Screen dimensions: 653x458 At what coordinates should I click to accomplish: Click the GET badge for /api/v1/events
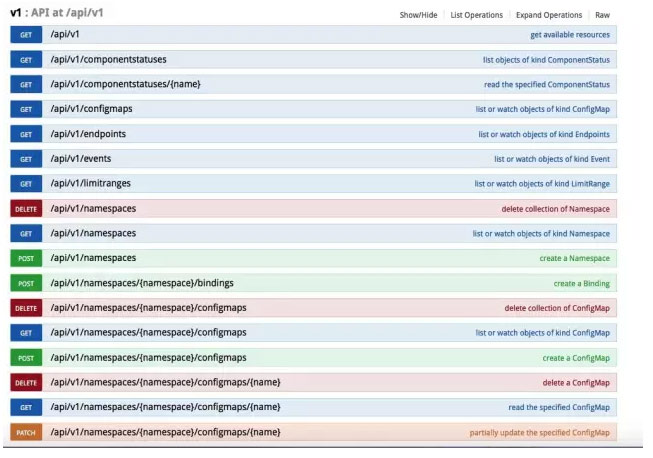coord(26,159)
